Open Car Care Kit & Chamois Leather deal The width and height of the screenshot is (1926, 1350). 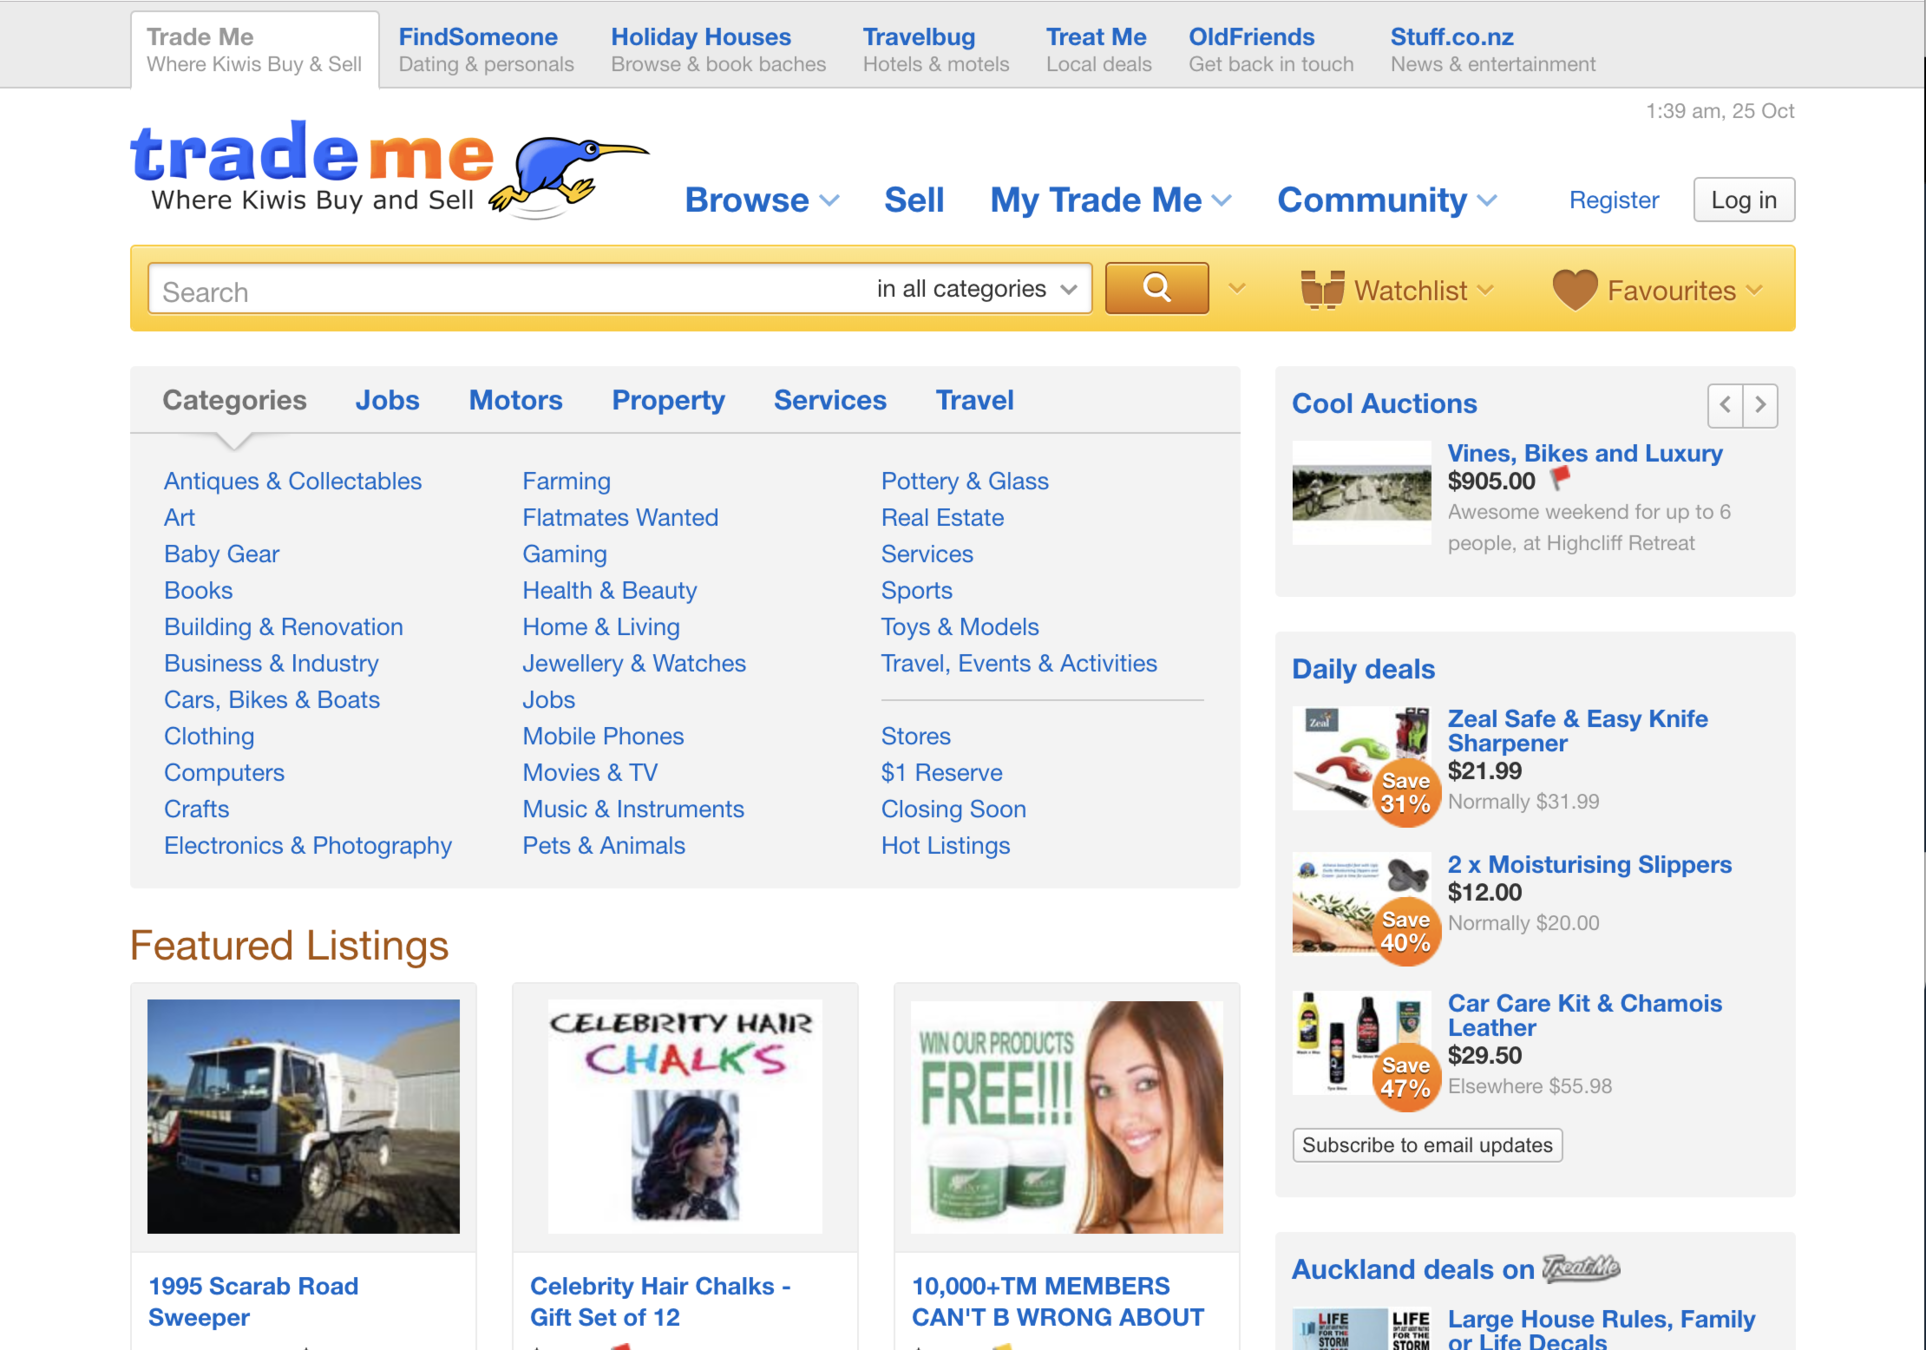click(x=1585, y=1015)
